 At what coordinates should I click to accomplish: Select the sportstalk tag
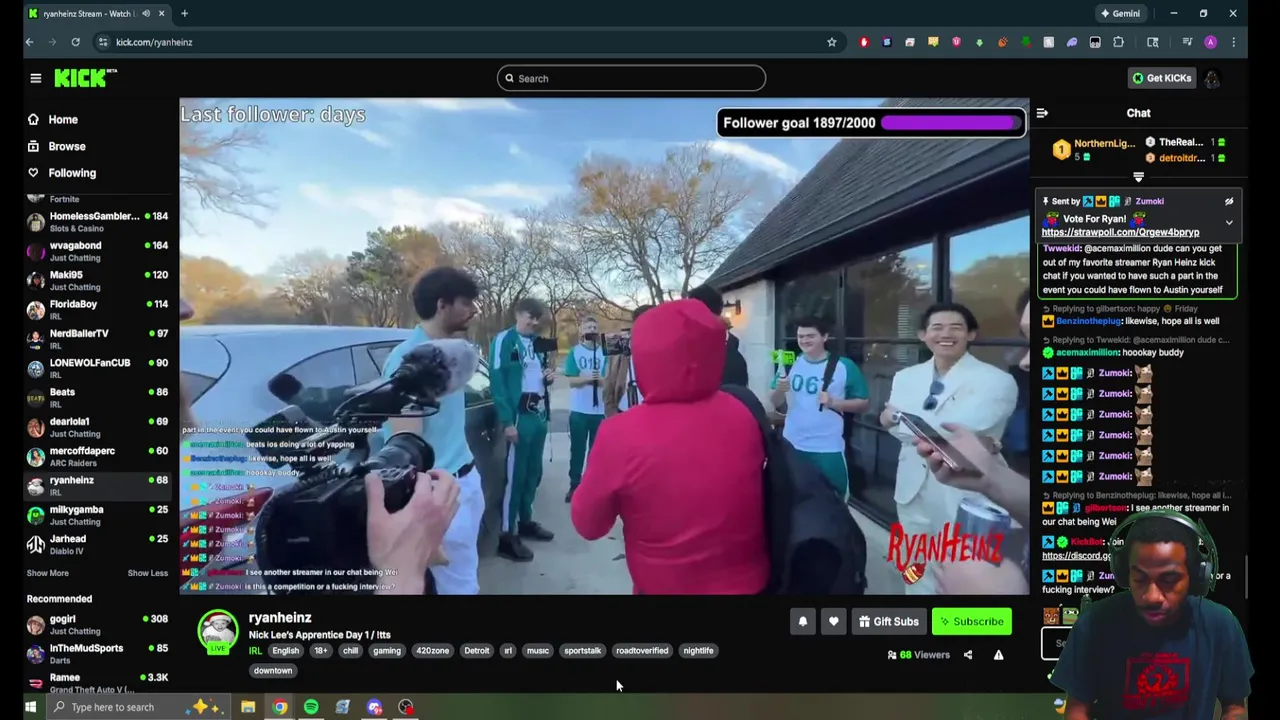582,651
